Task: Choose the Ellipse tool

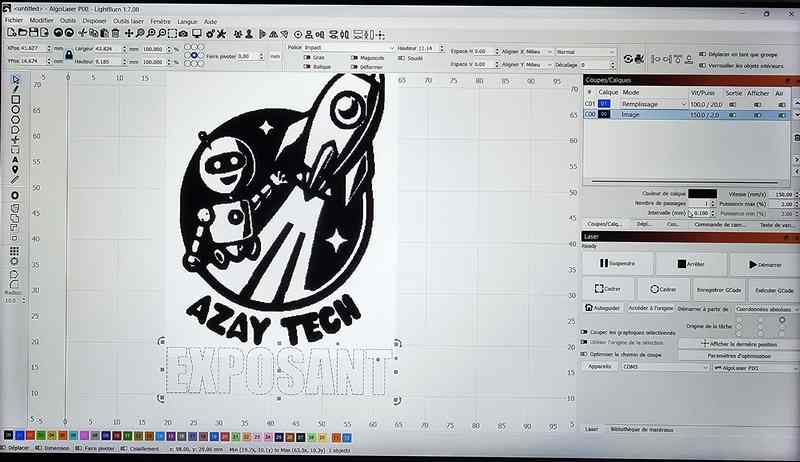Action: 16,109
